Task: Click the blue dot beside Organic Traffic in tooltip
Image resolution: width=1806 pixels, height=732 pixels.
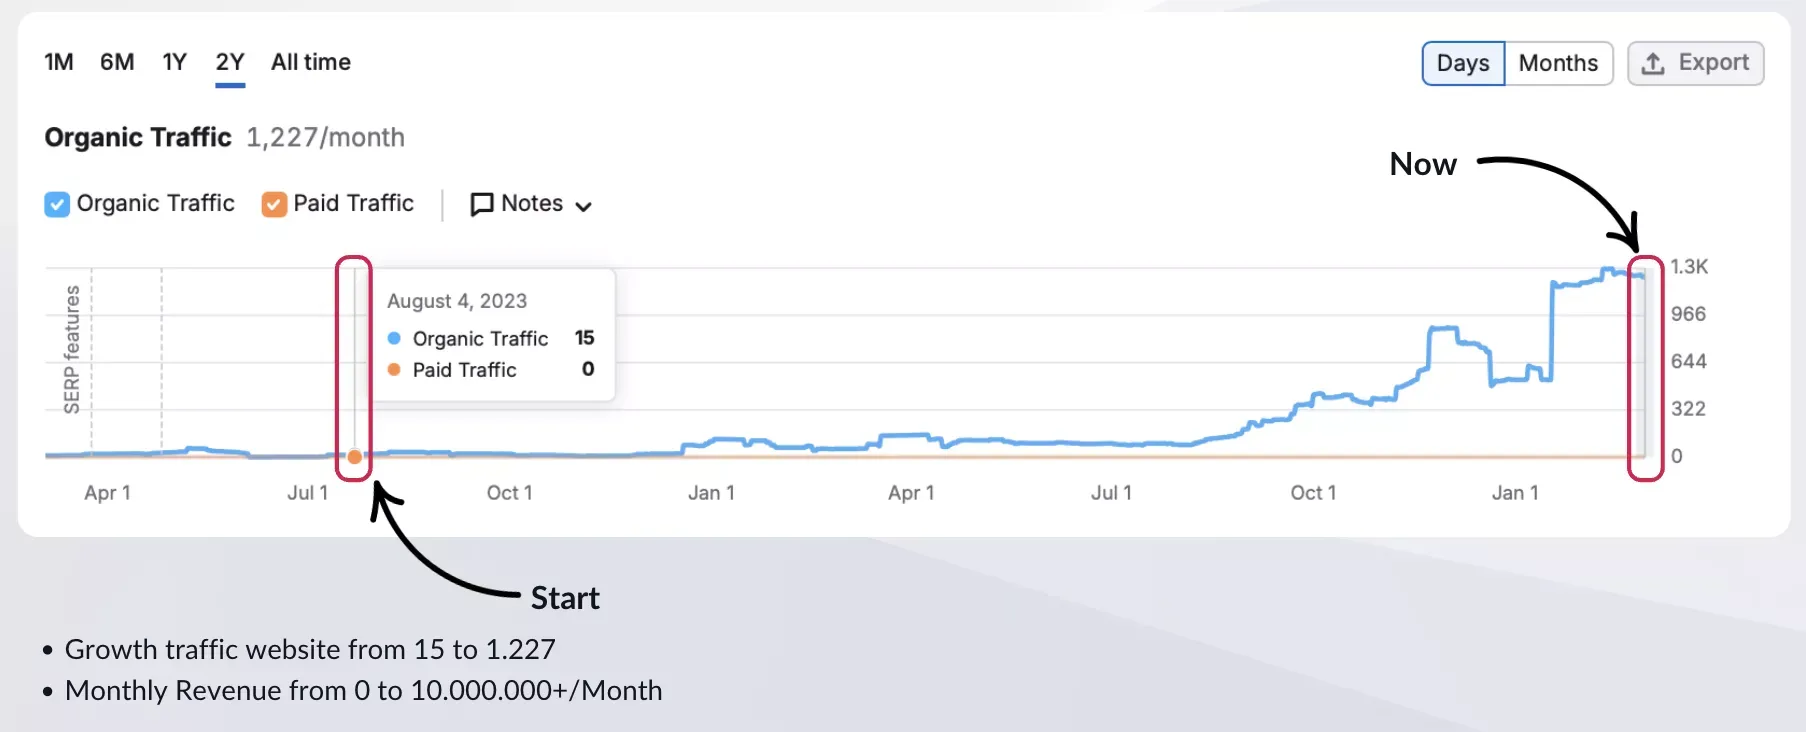Action: click(x=396, y=338)
